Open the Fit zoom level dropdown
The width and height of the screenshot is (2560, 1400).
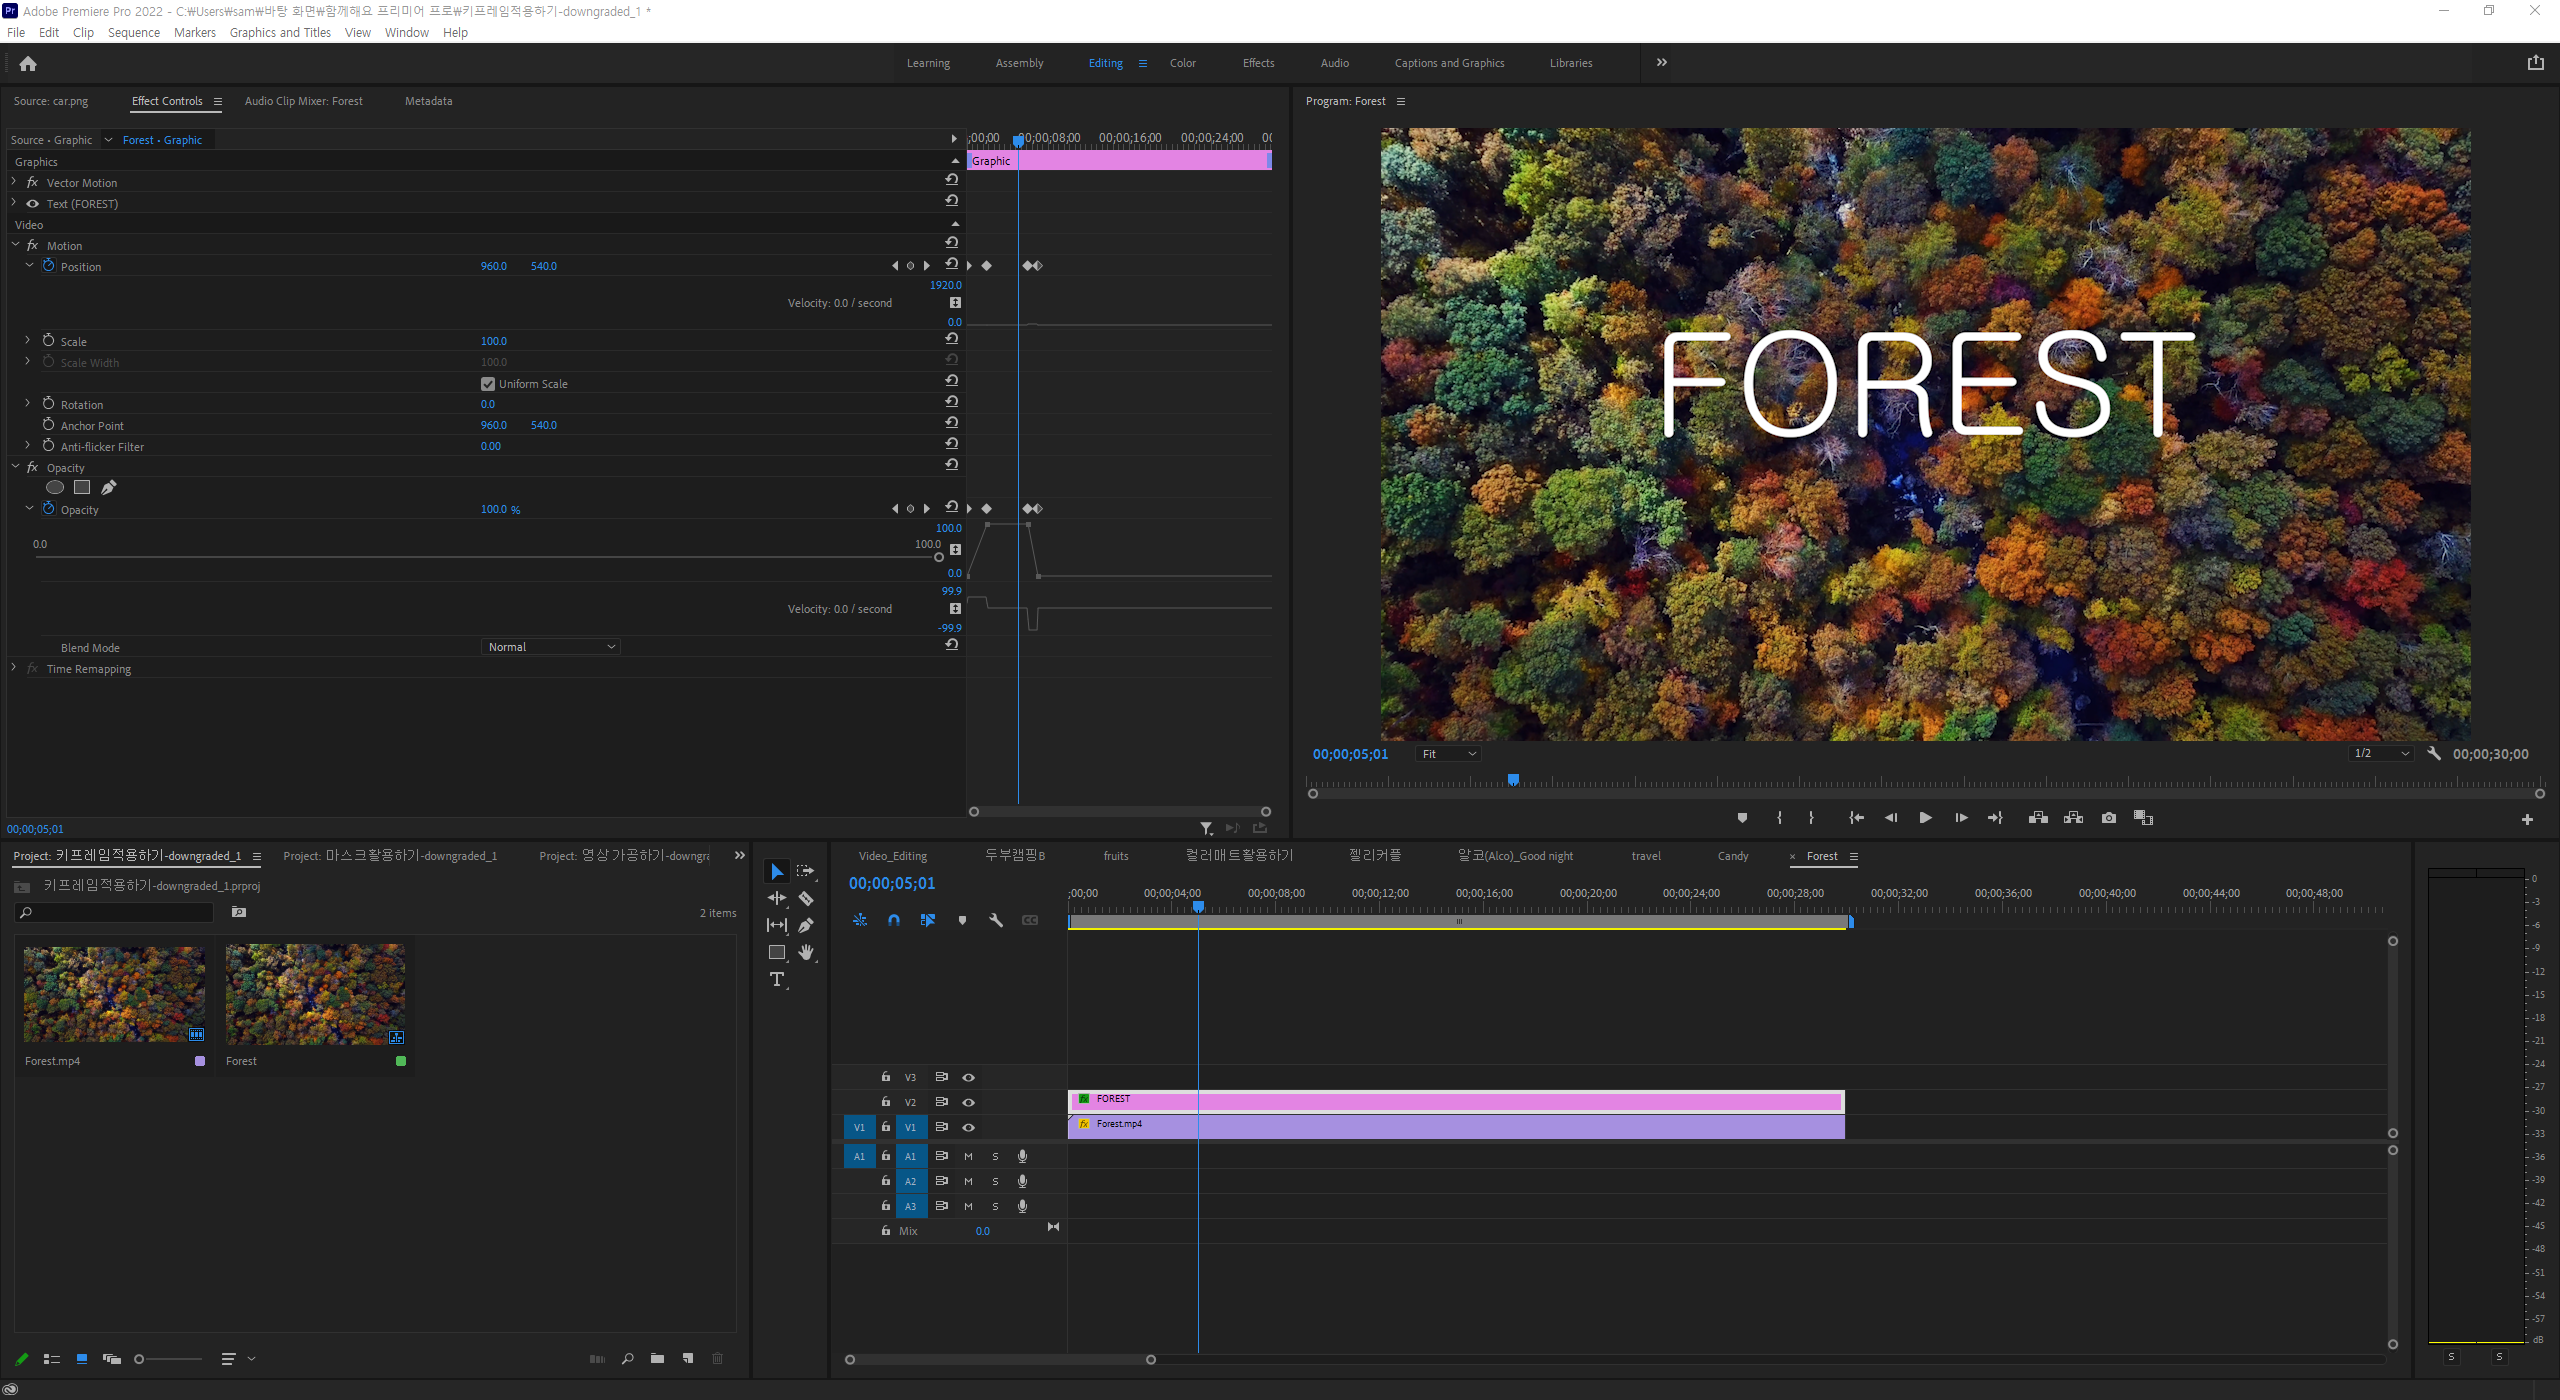pyautogui.click(x=1448, y=754)
